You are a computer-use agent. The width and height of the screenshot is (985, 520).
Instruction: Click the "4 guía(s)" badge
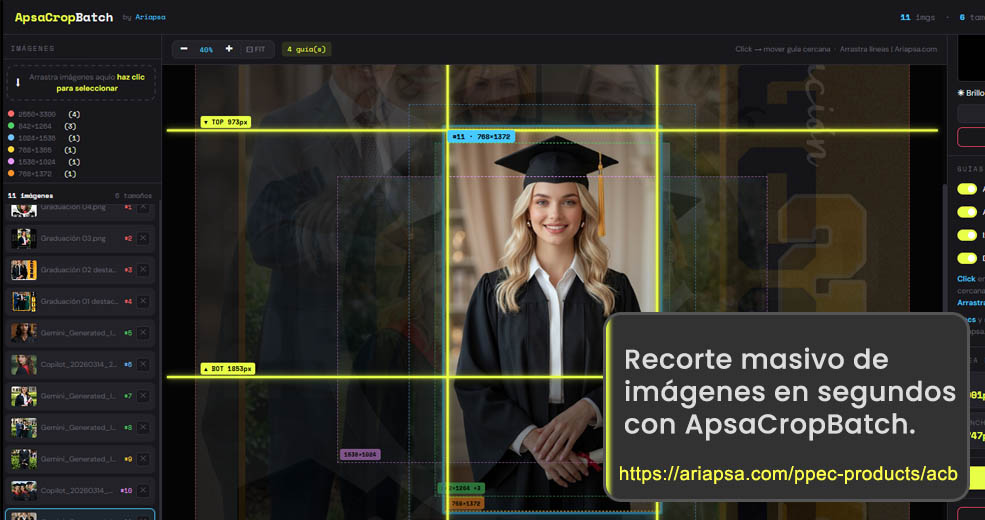tap(306, 49)
